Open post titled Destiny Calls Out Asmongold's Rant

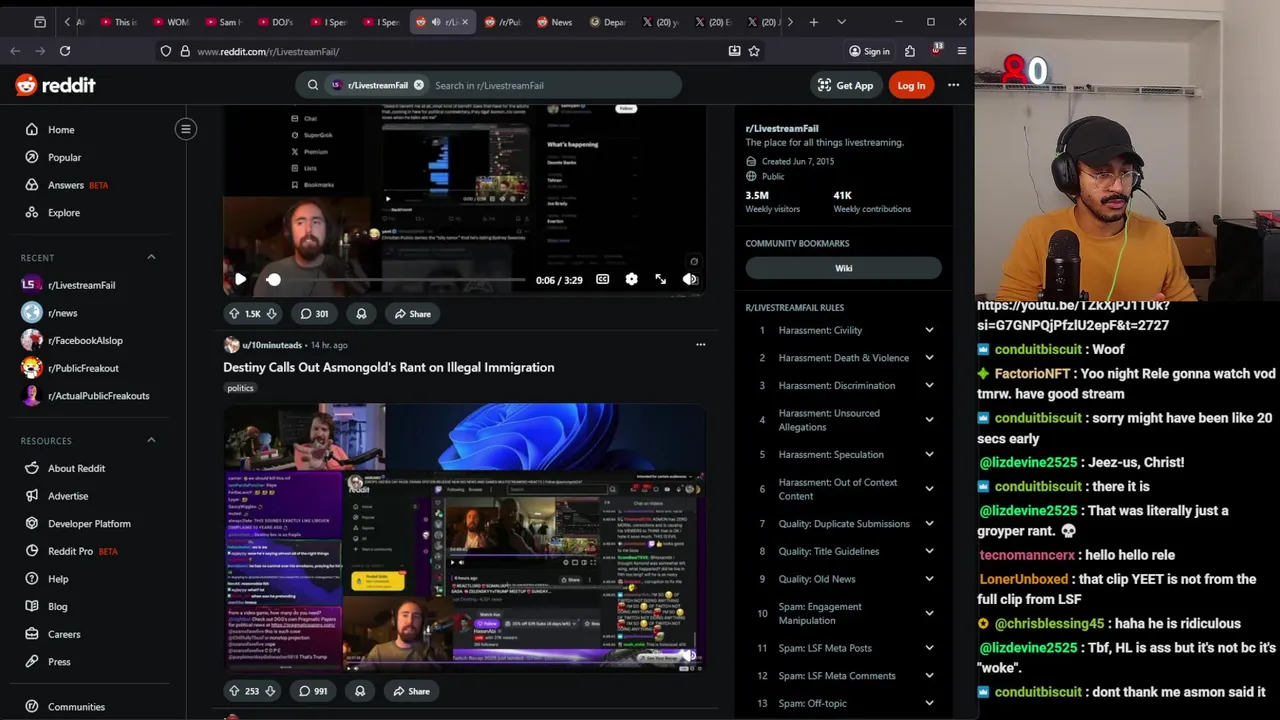pyautogui.click(x=388, y=367)
